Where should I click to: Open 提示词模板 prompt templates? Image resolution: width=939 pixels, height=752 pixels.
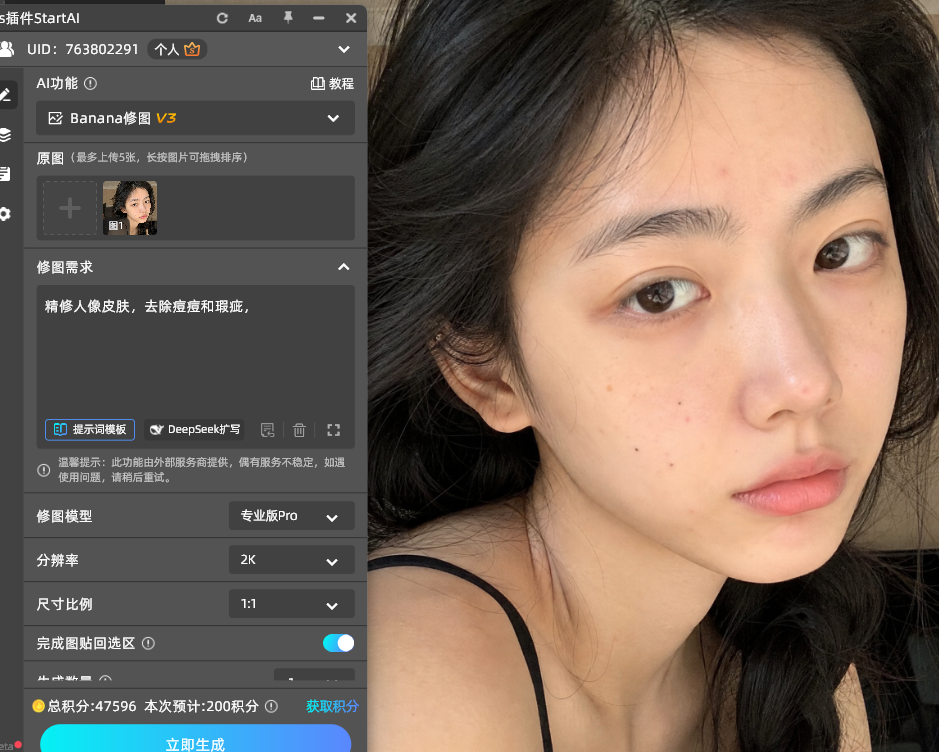pyautogui.click(x=90, y=429)
